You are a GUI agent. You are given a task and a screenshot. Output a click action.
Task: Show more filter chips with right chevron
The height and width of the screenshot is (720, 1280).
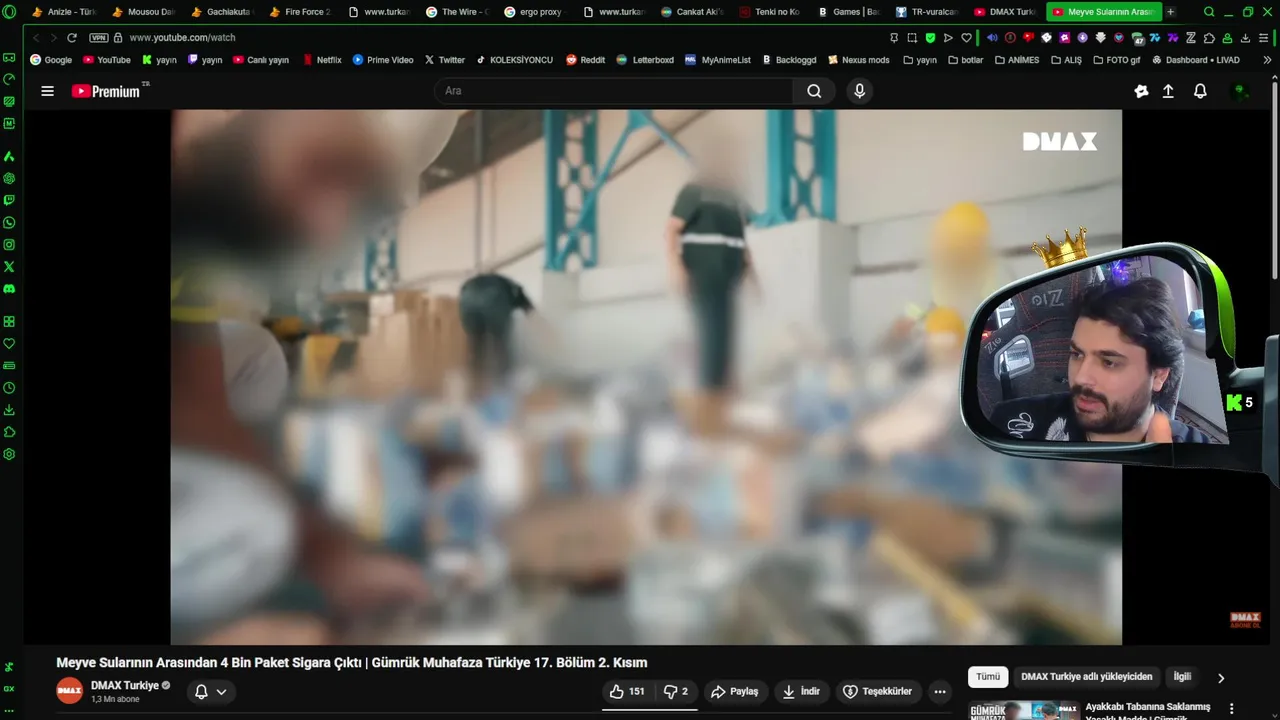pos(1221,678)
